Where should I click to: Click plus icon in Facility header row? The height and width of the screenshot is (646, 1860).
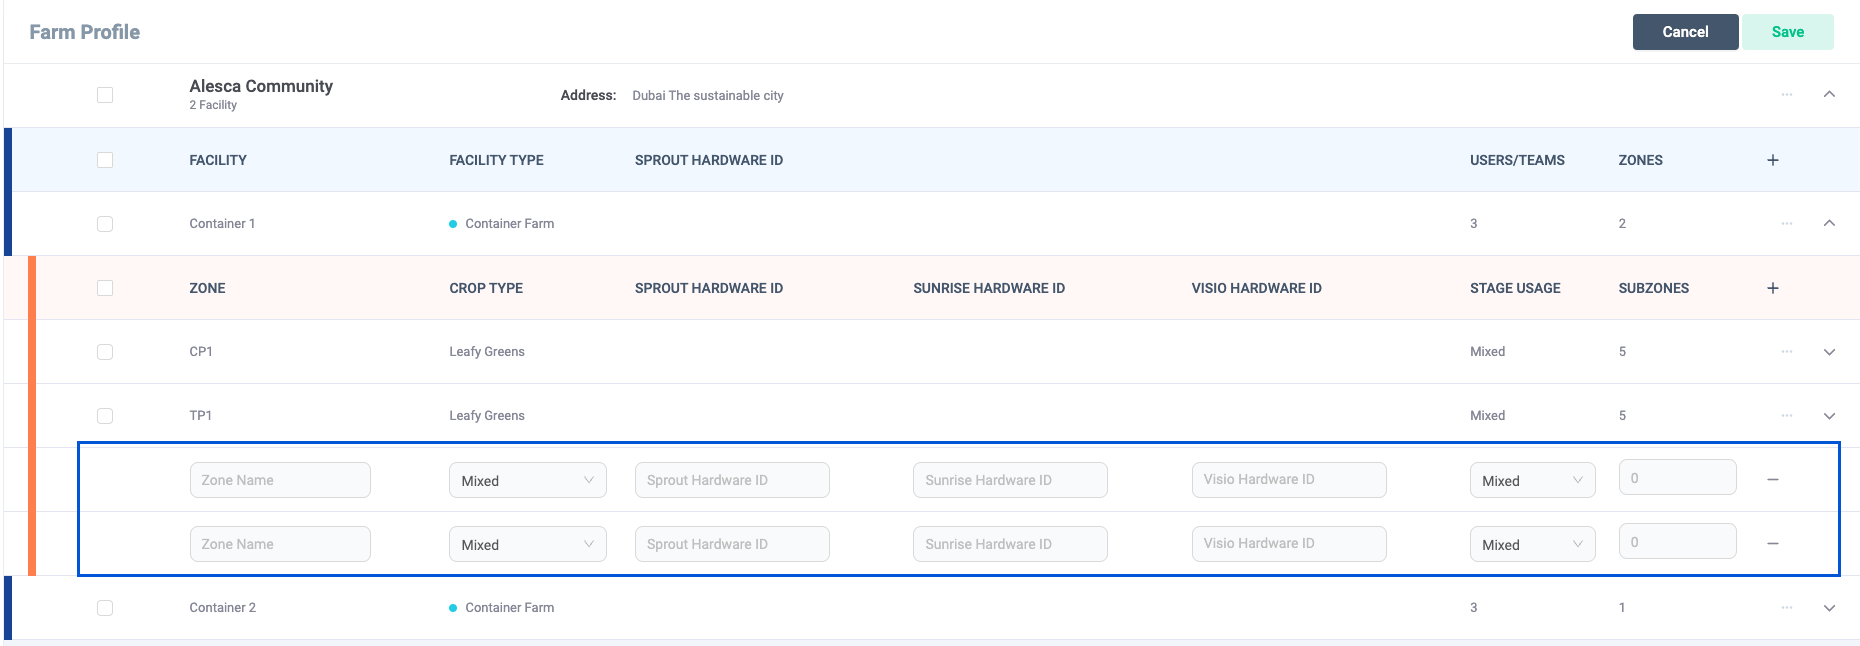[x=1772, y=160]
